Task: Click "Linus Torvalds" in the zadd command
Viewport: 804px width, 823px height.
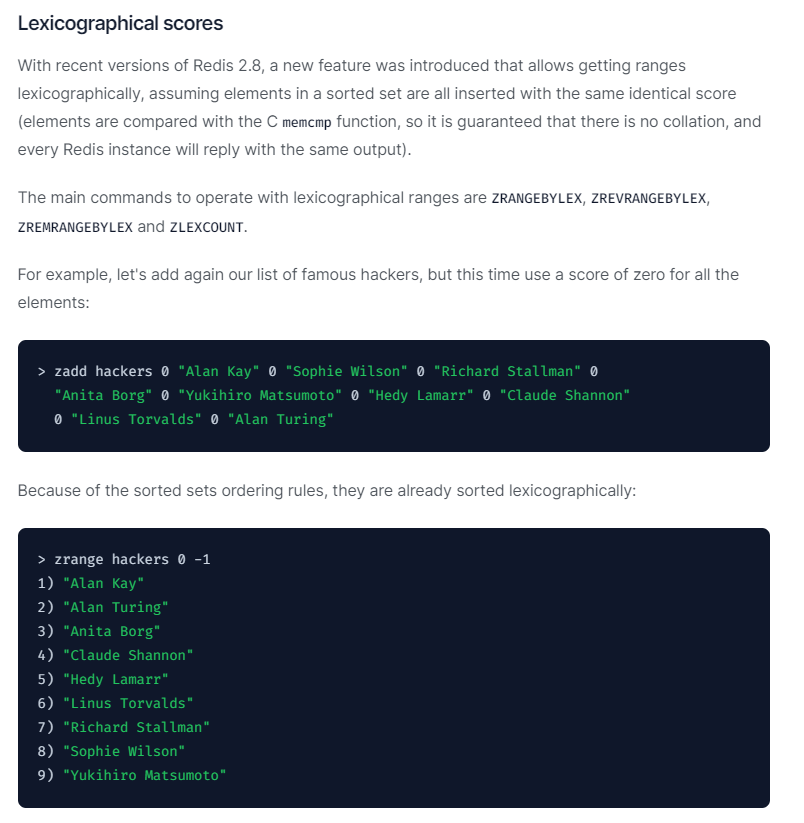Action: pos(136,419)
